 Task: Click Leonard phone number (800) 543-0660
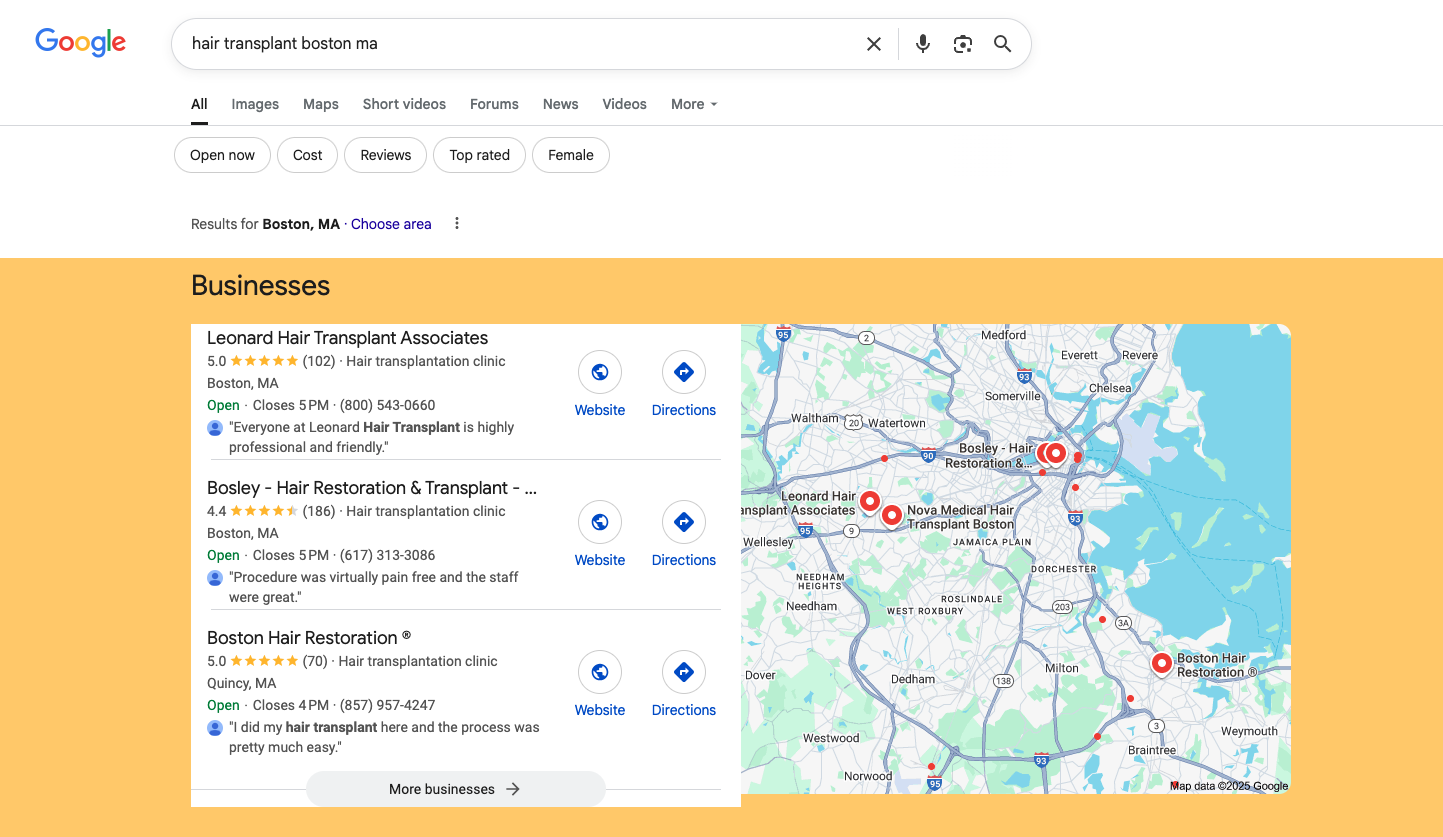pos(388,405)
